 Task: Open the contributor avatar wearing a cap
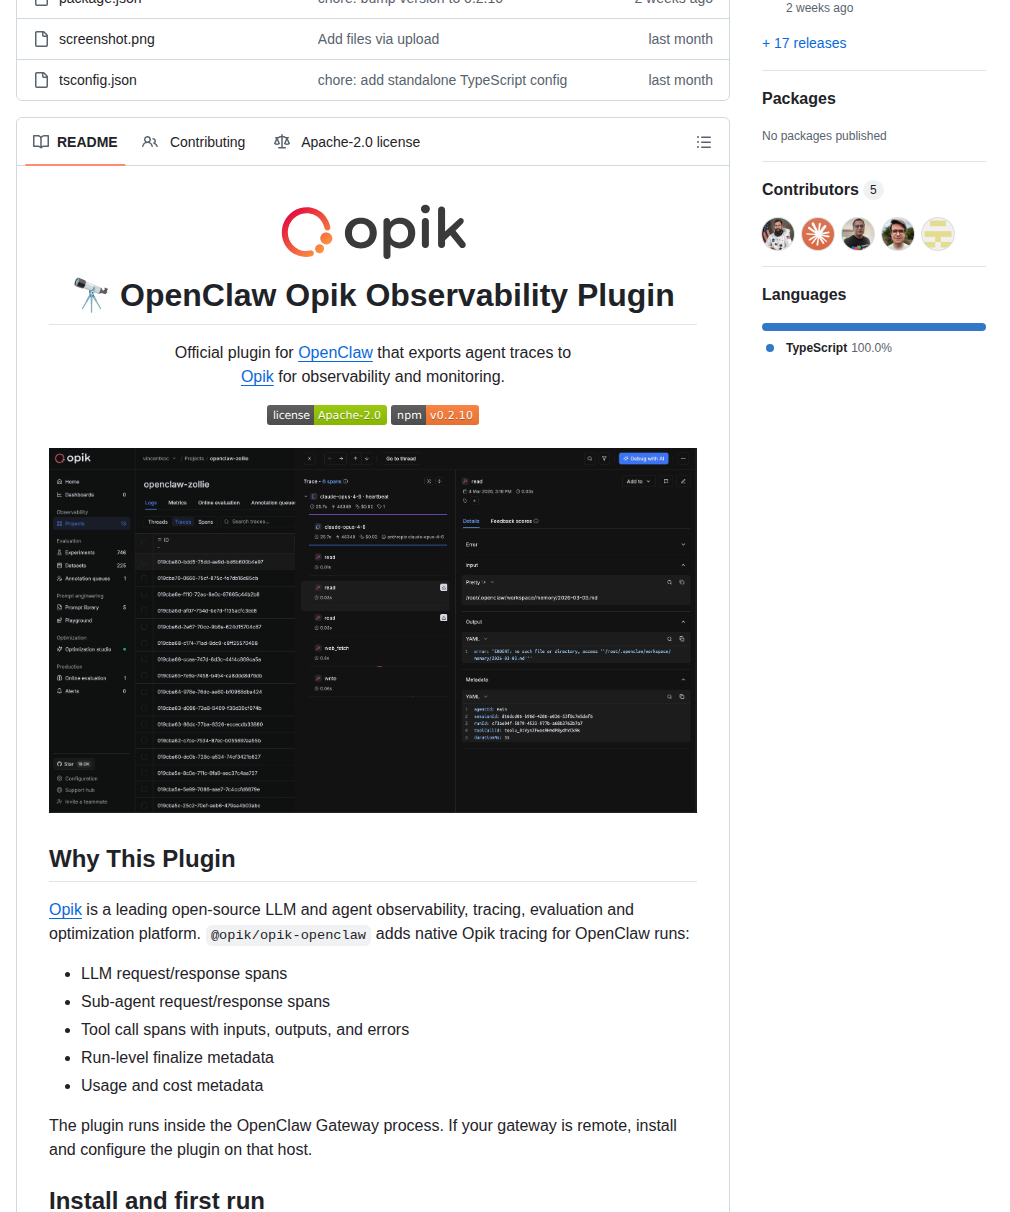[898, 234]
